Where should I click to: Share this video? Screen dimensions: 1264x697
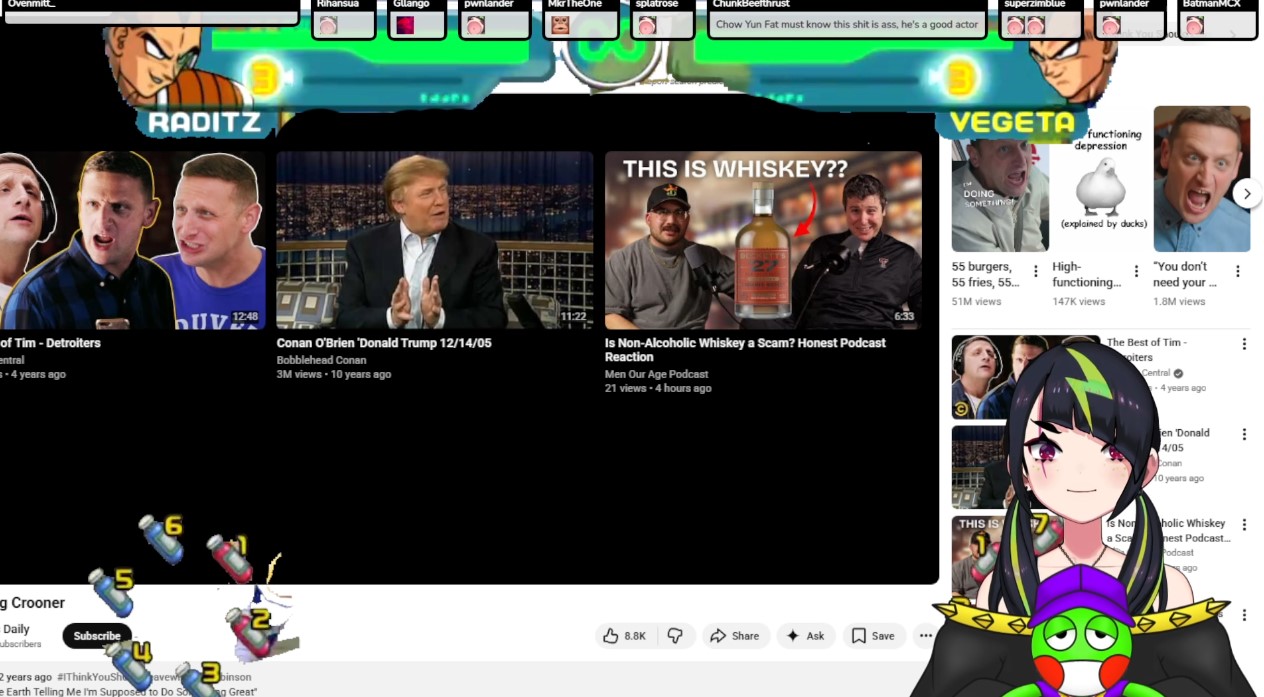click(x=735, y=636)
